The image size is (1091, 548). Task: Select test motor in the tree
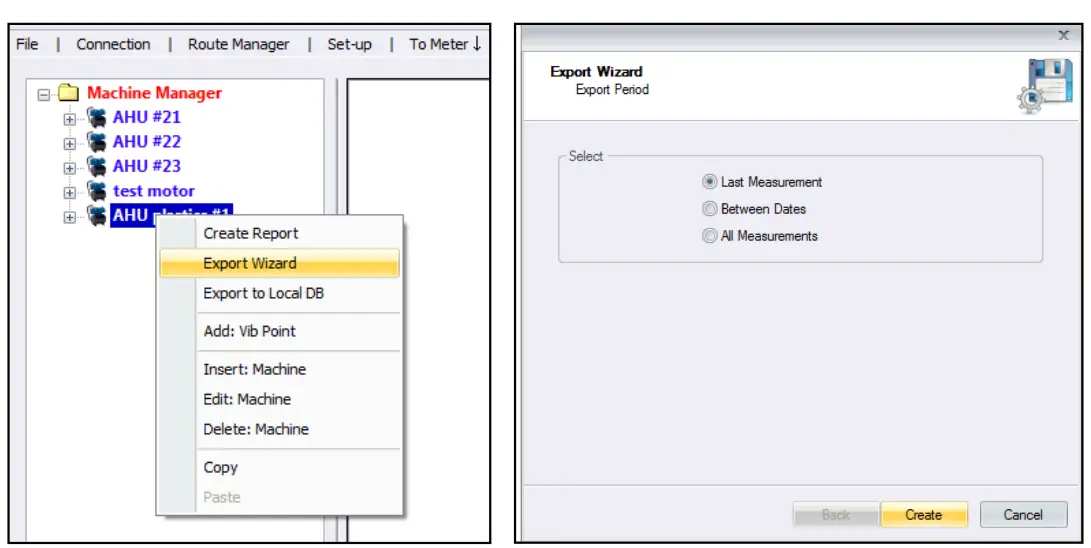click(154, 191)
